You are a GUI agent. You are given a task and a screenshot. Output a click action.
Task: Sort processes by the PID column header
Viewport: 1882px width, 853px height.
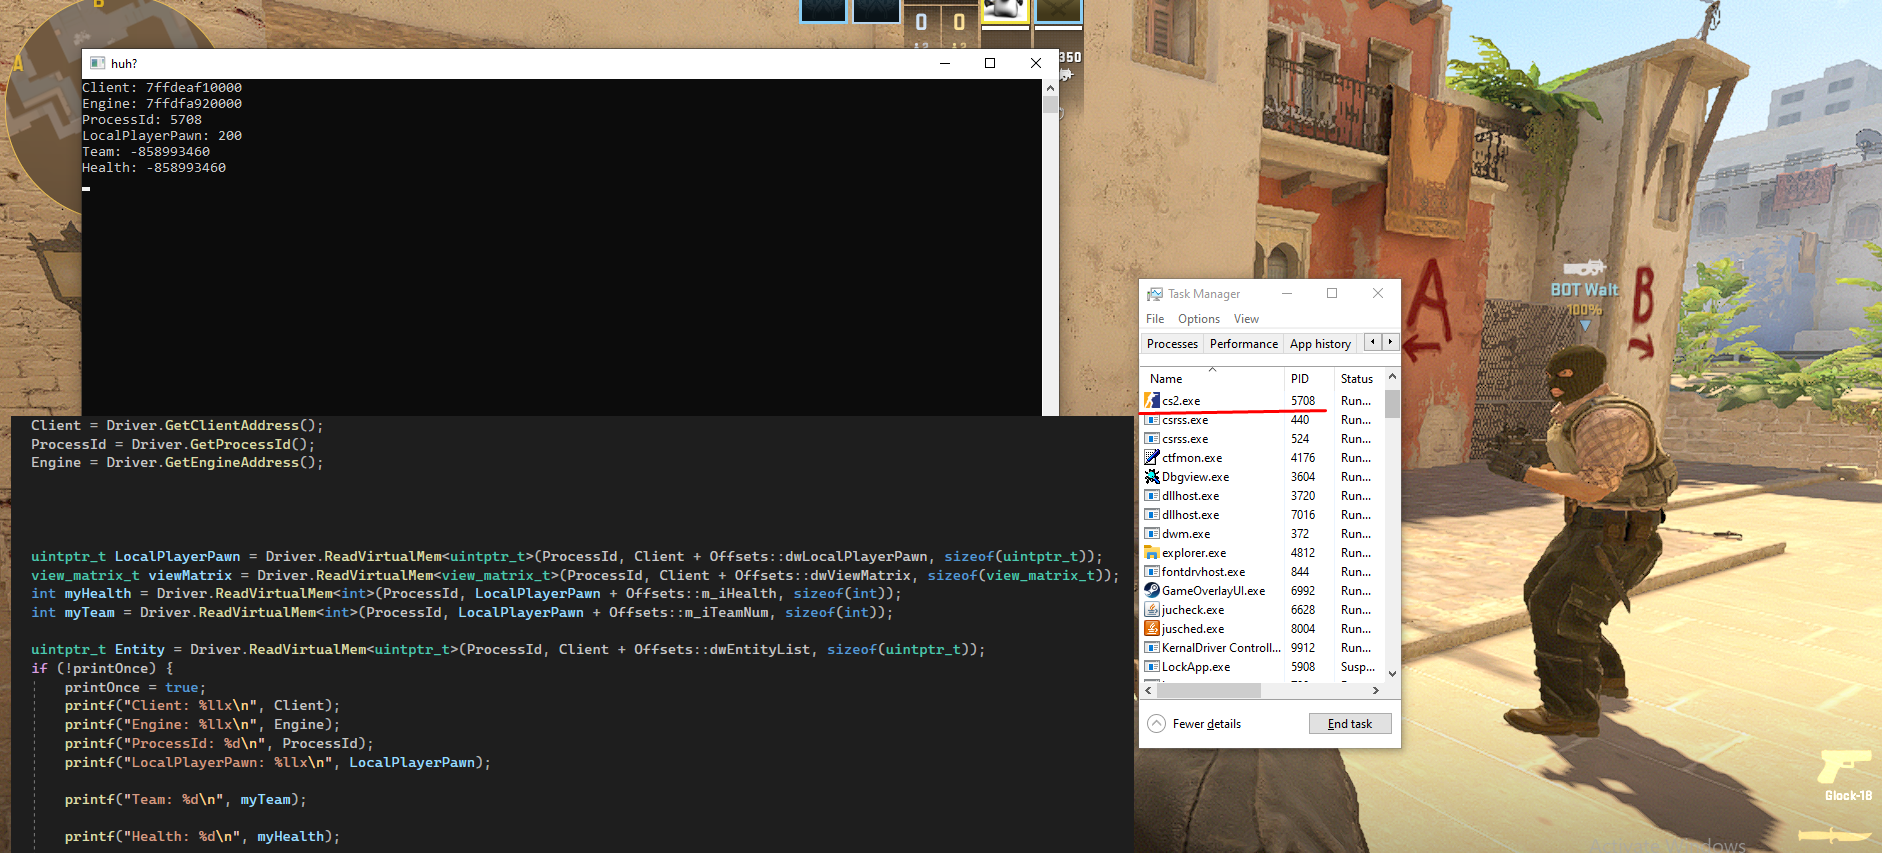coord(1309,379)
